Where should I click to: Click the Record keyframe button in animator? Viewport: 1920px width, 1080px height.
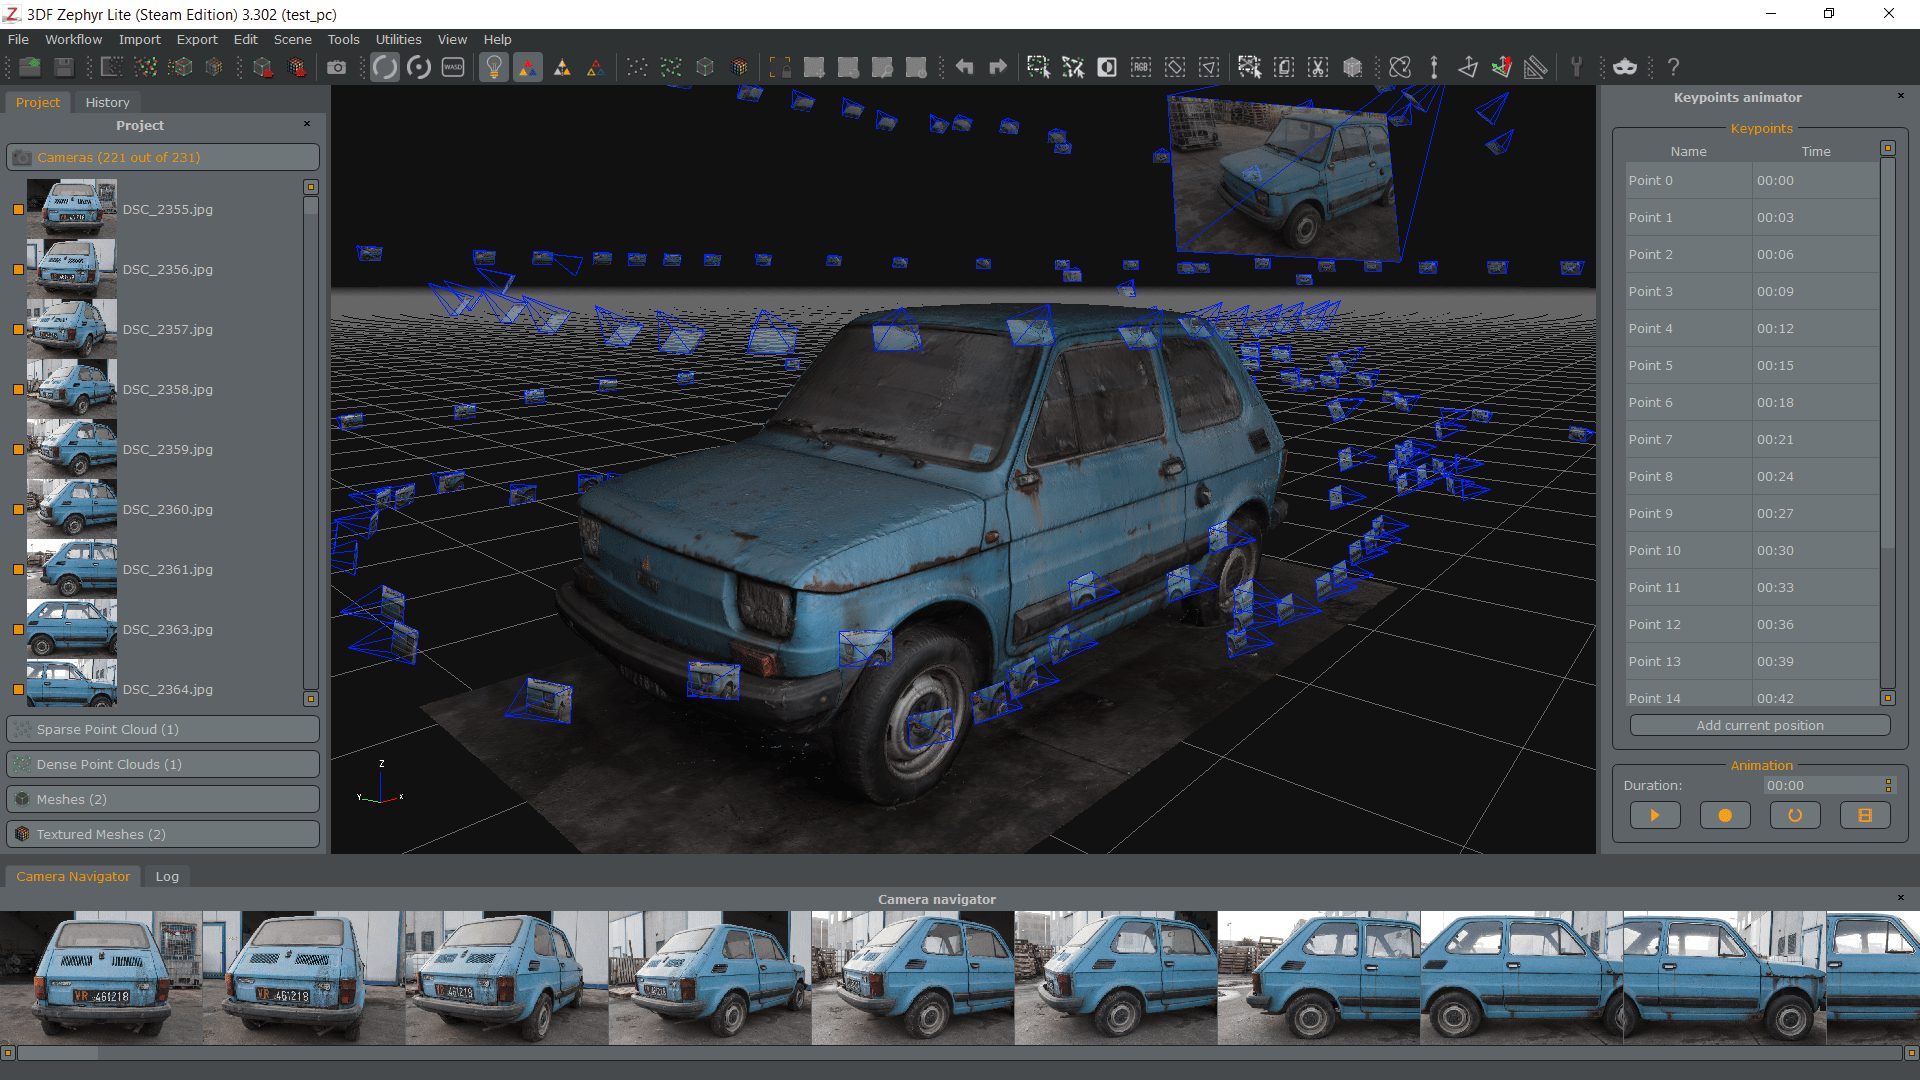pyautogui.click(x=1725, y=815)
